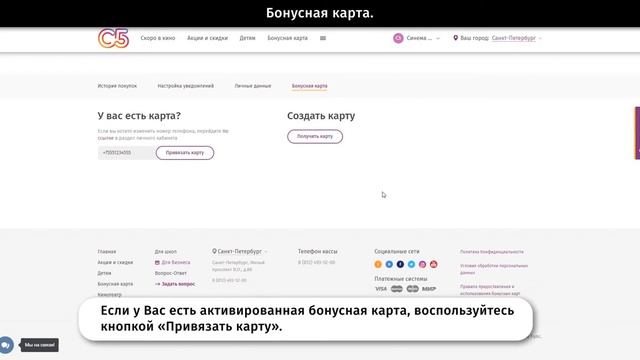Open footer link Для бизнеса
The width and height of the screenshot is (640, 360).
click(x=176, y=262)
